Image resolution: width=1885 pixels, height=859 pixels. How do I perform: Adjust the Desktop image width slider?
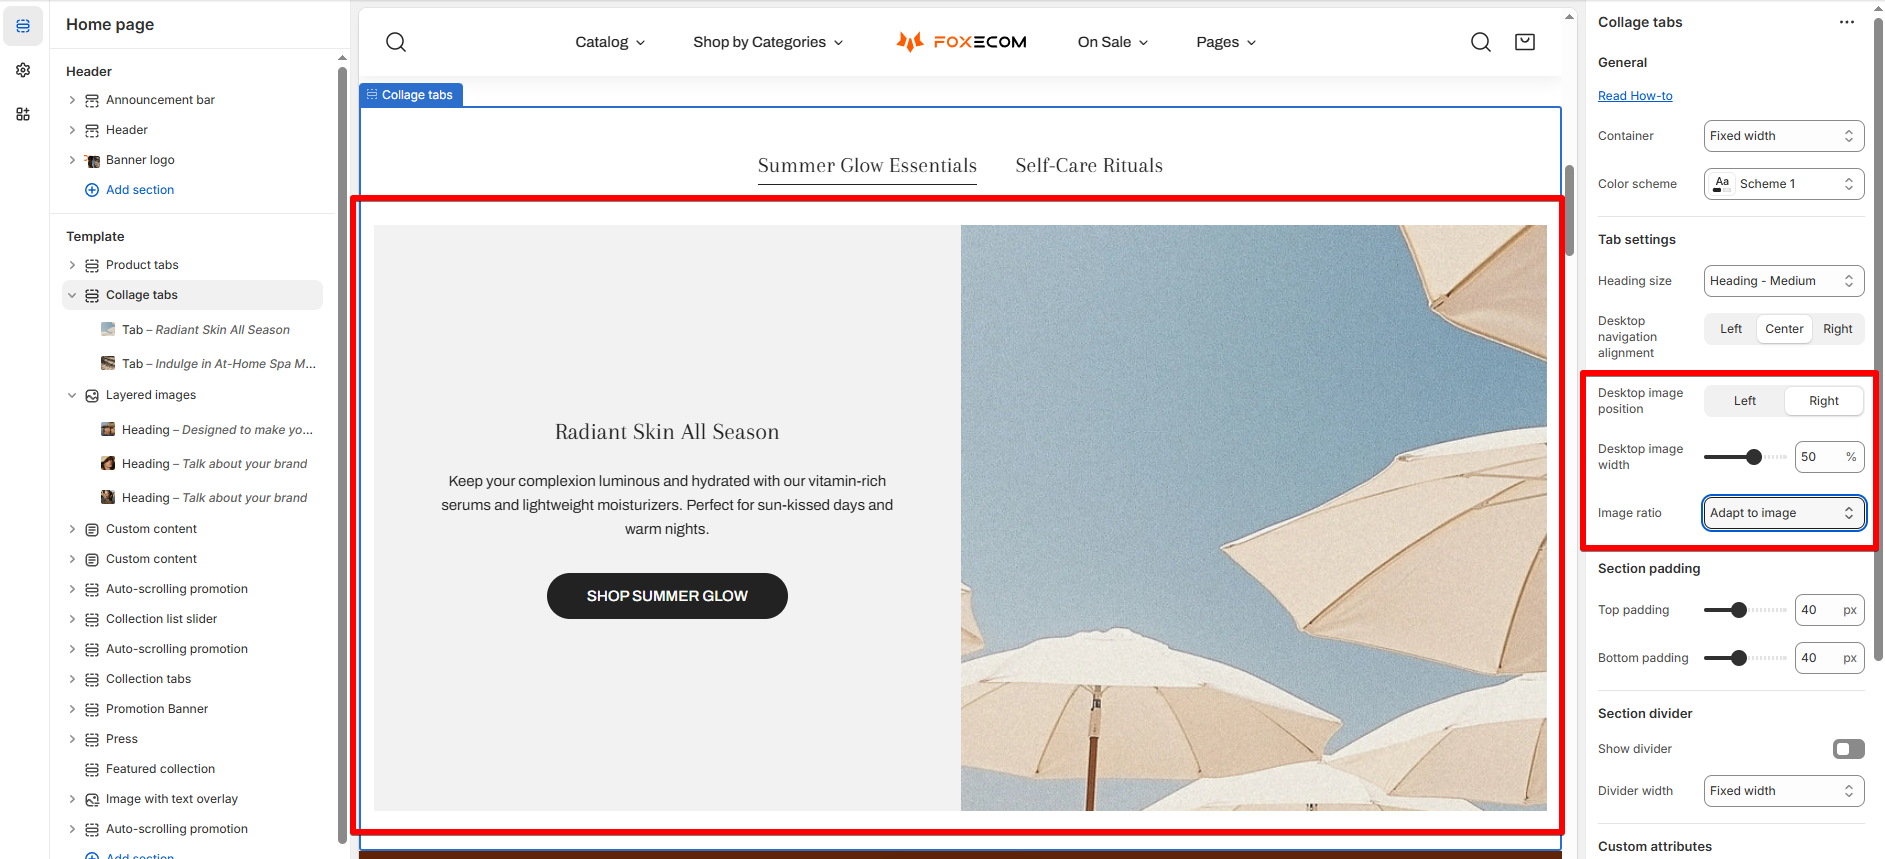[x=1745, y=457]
